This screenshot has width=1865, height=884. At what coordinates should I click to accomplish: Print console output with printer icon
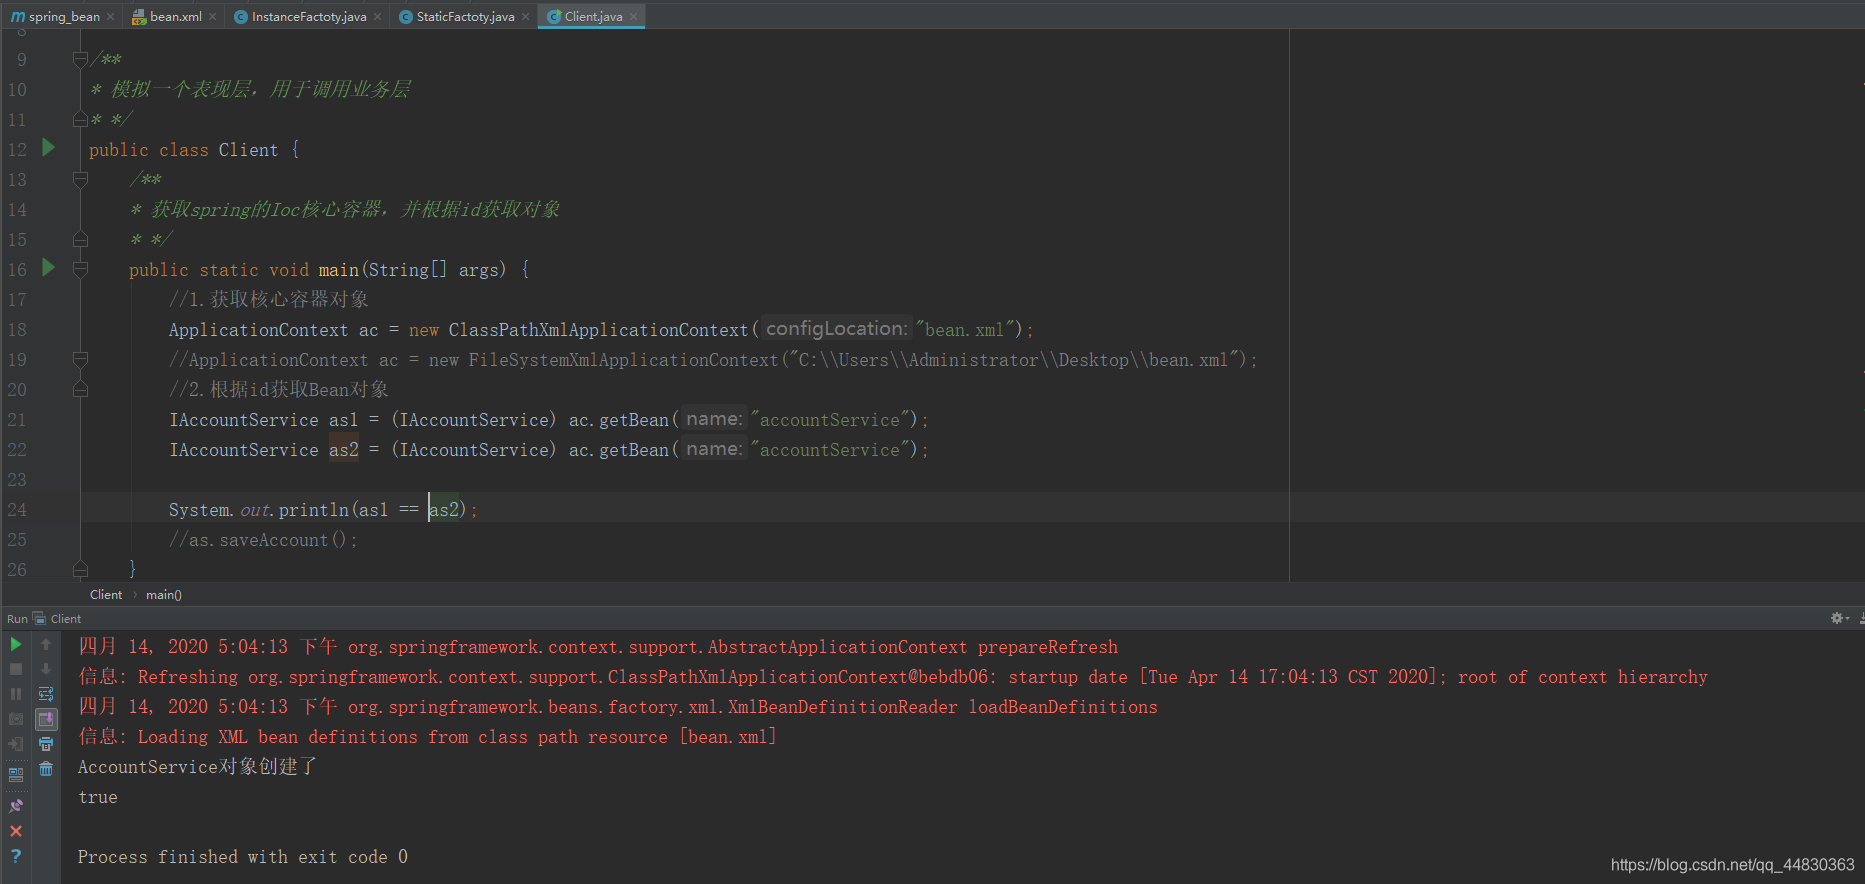click(x=46, y=744)
